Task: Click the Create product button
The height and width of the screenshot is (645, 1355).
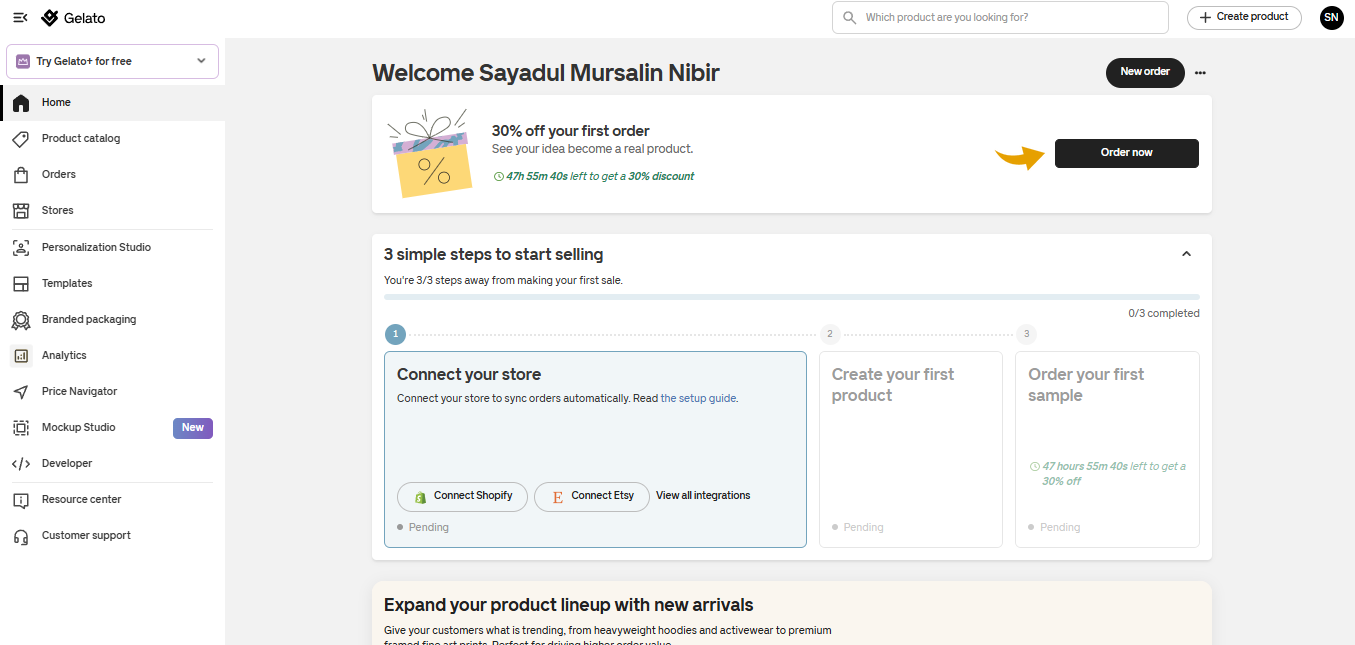Action: coord(1244,17)
